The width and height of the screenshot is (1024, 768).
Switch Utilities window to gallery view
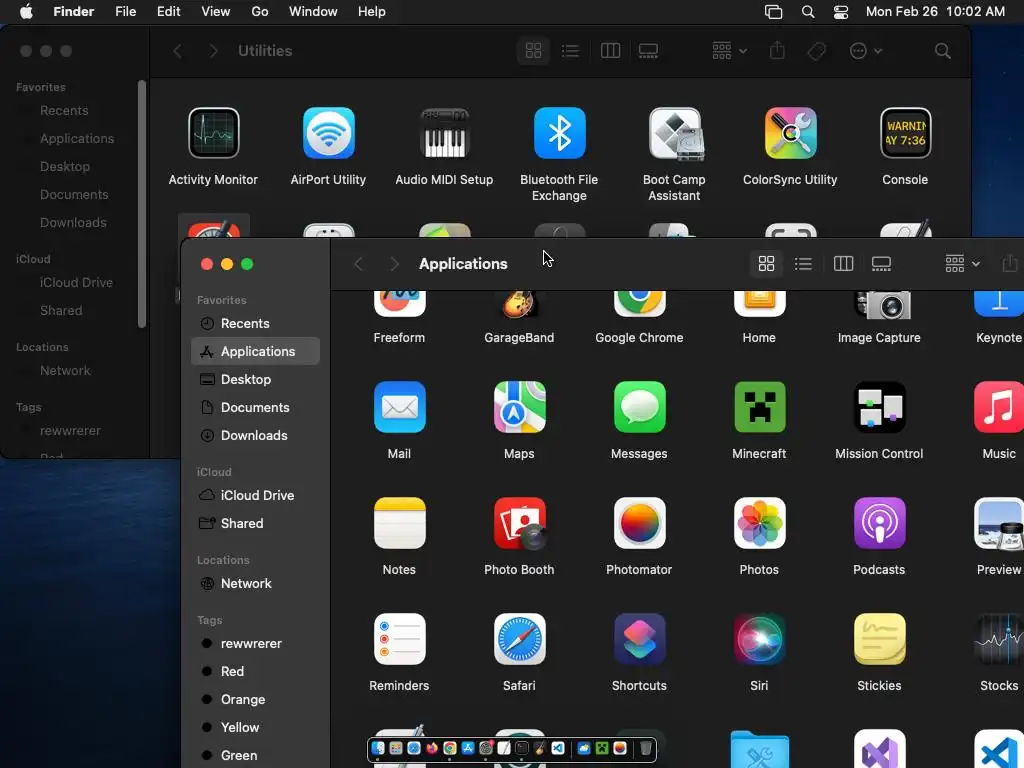pyautogui.click(x=648, y=51)
